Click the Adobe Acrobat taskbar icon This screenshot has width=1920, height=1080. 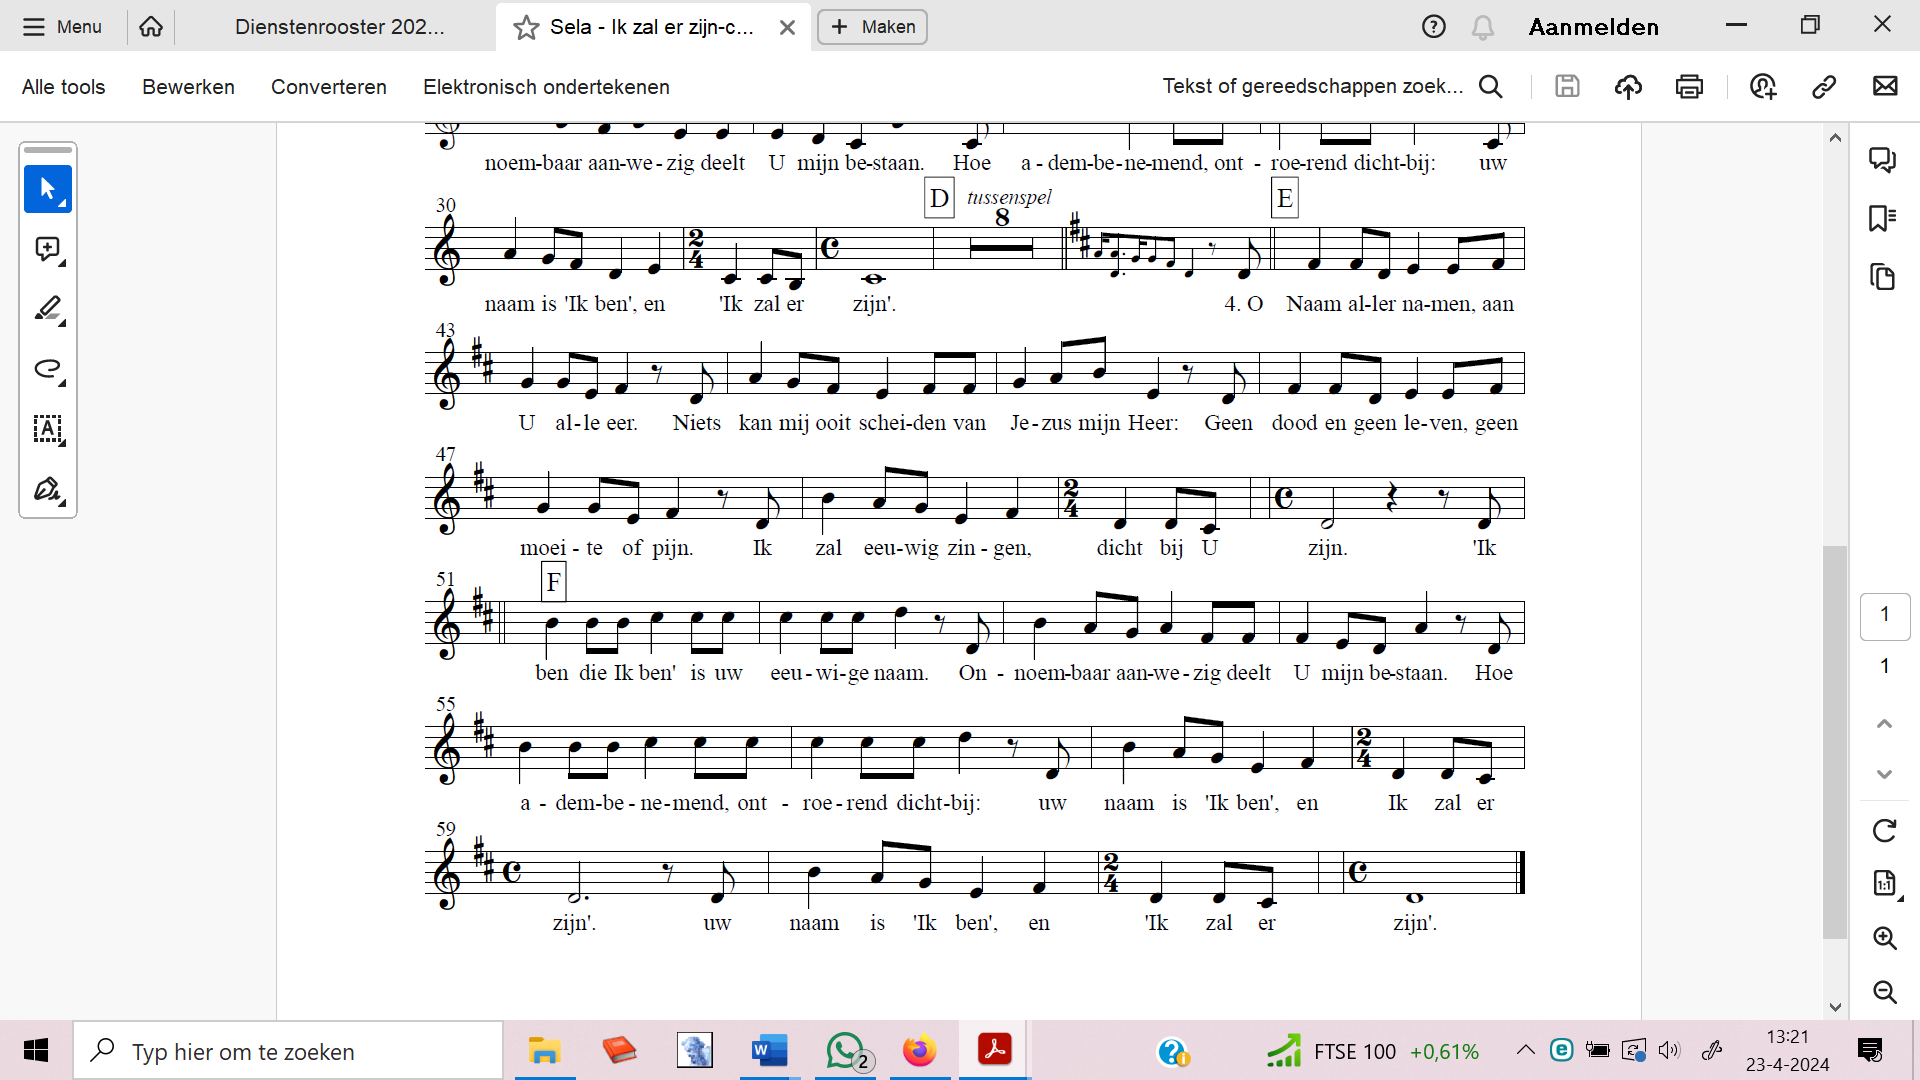(x=994, y=1050)
